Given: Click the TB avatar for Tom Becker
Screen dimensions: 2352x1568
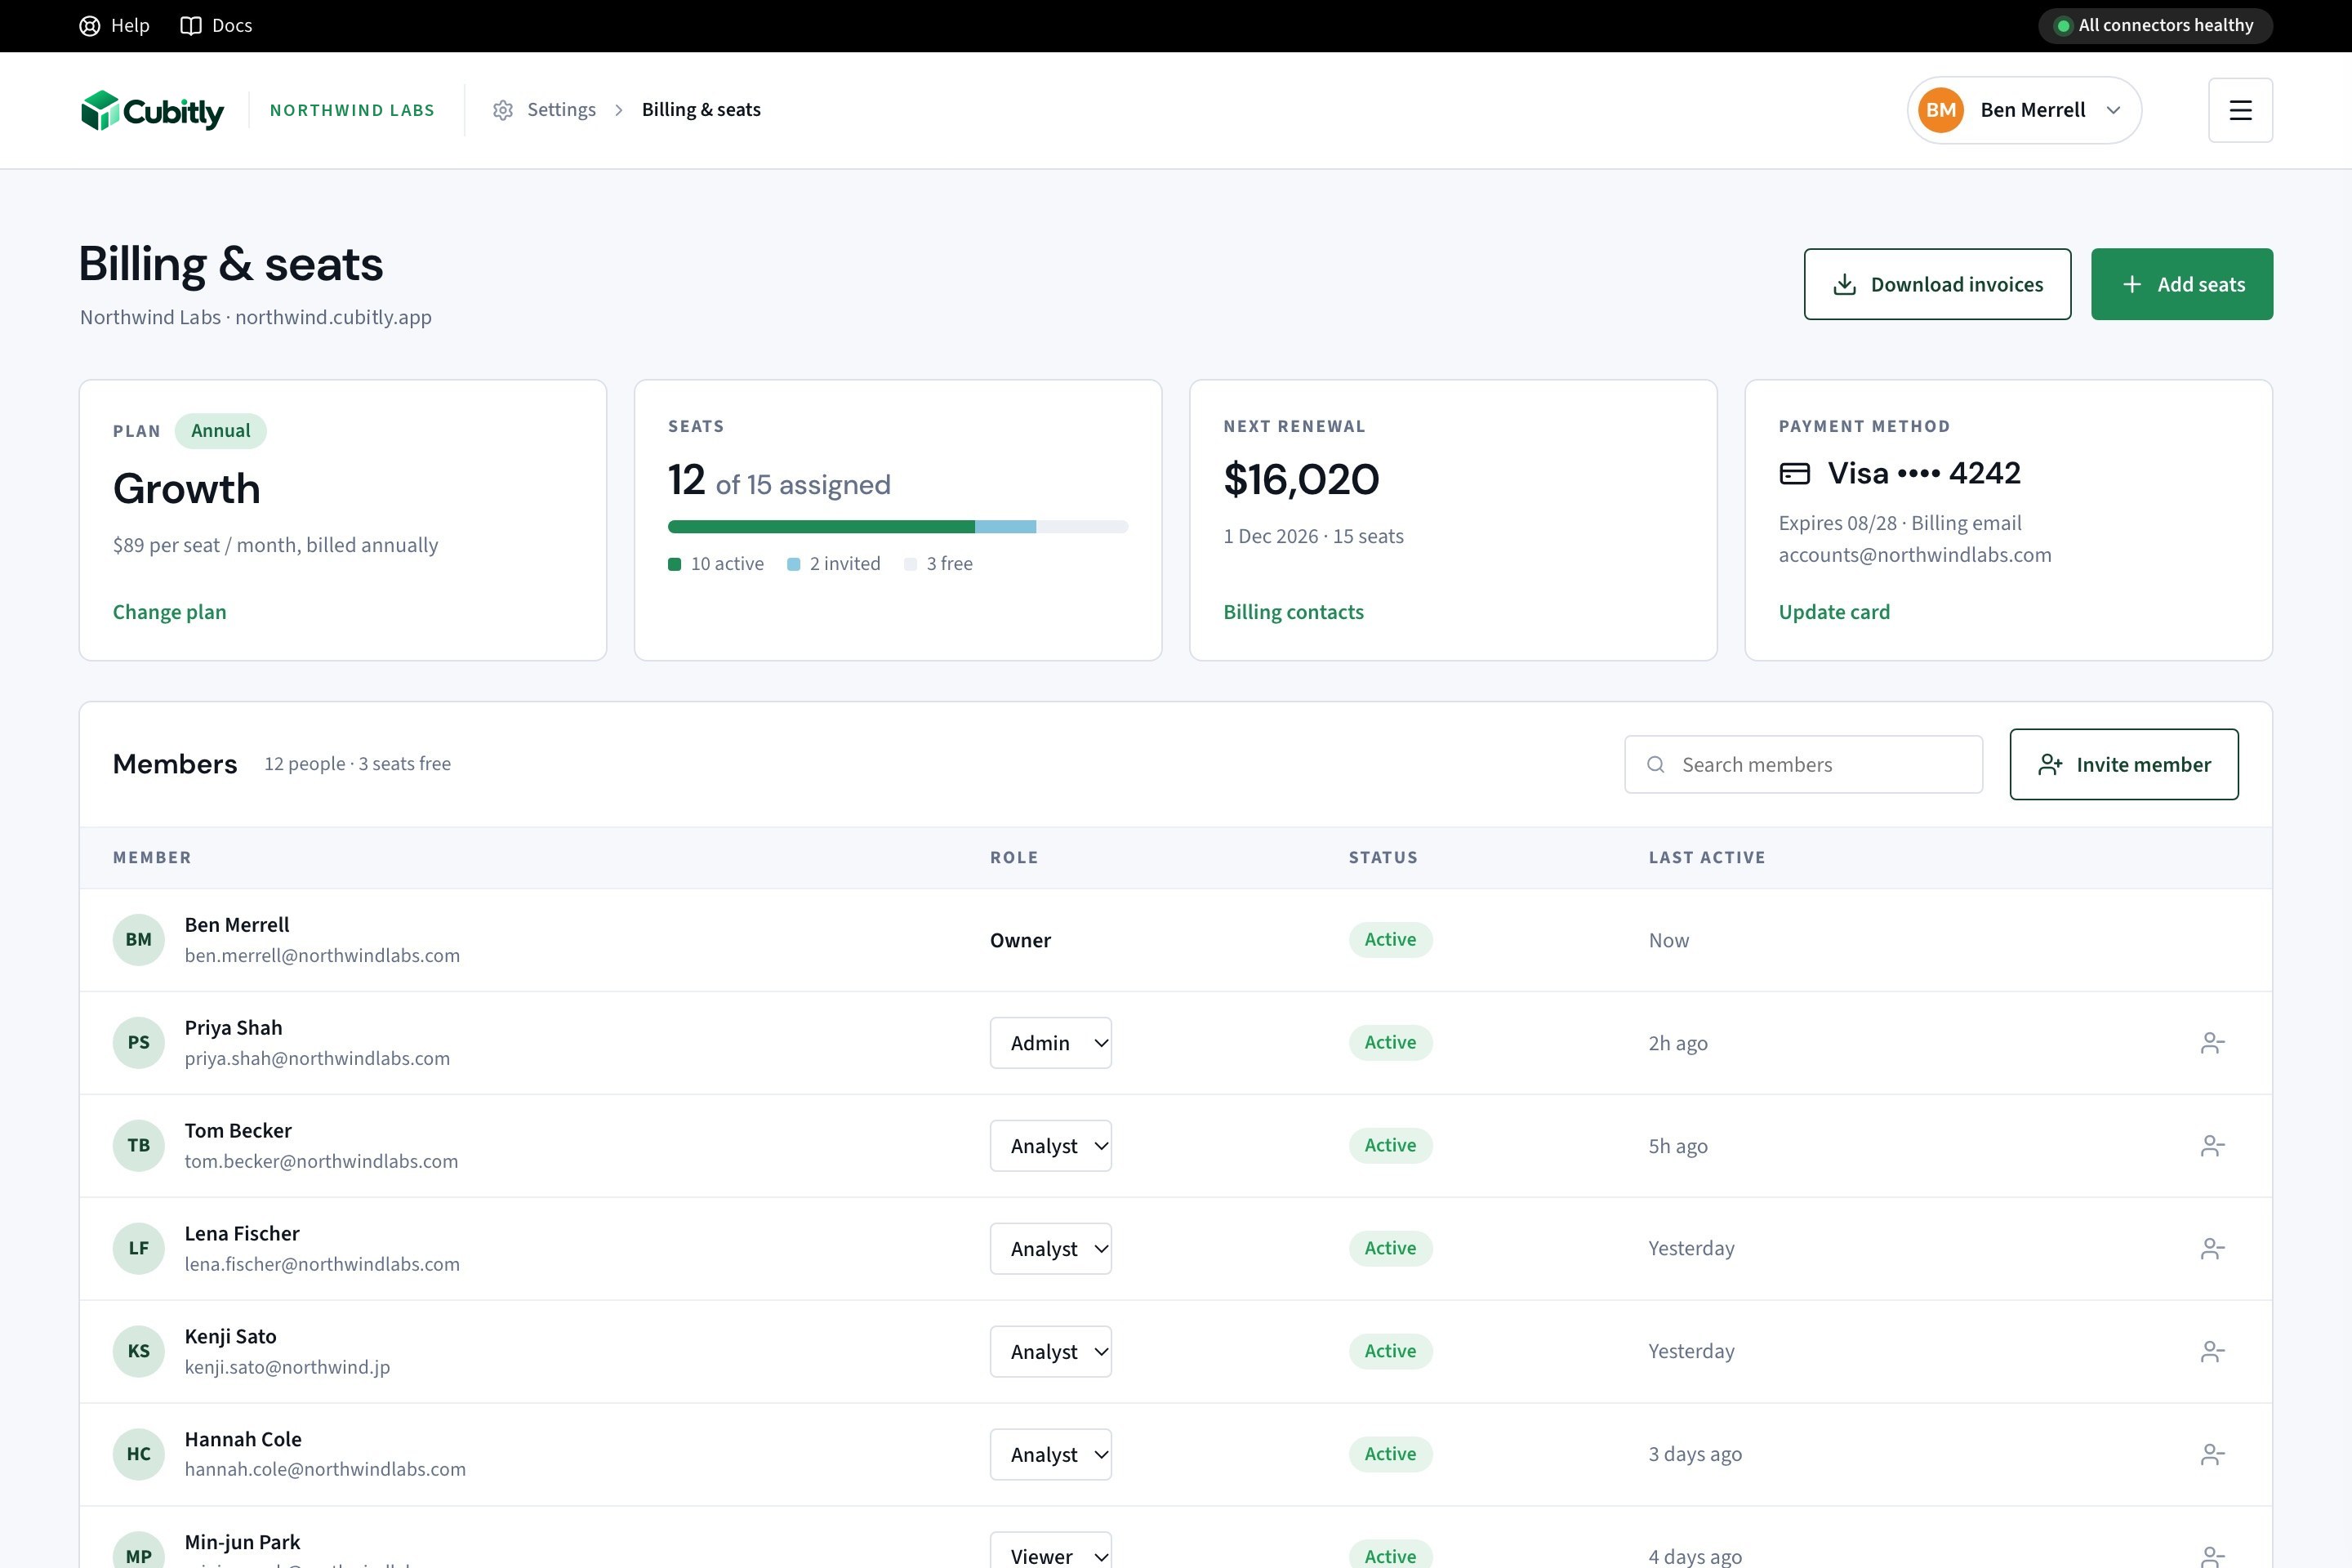Looking at the screenshot, I should [x=139, y=1146].
